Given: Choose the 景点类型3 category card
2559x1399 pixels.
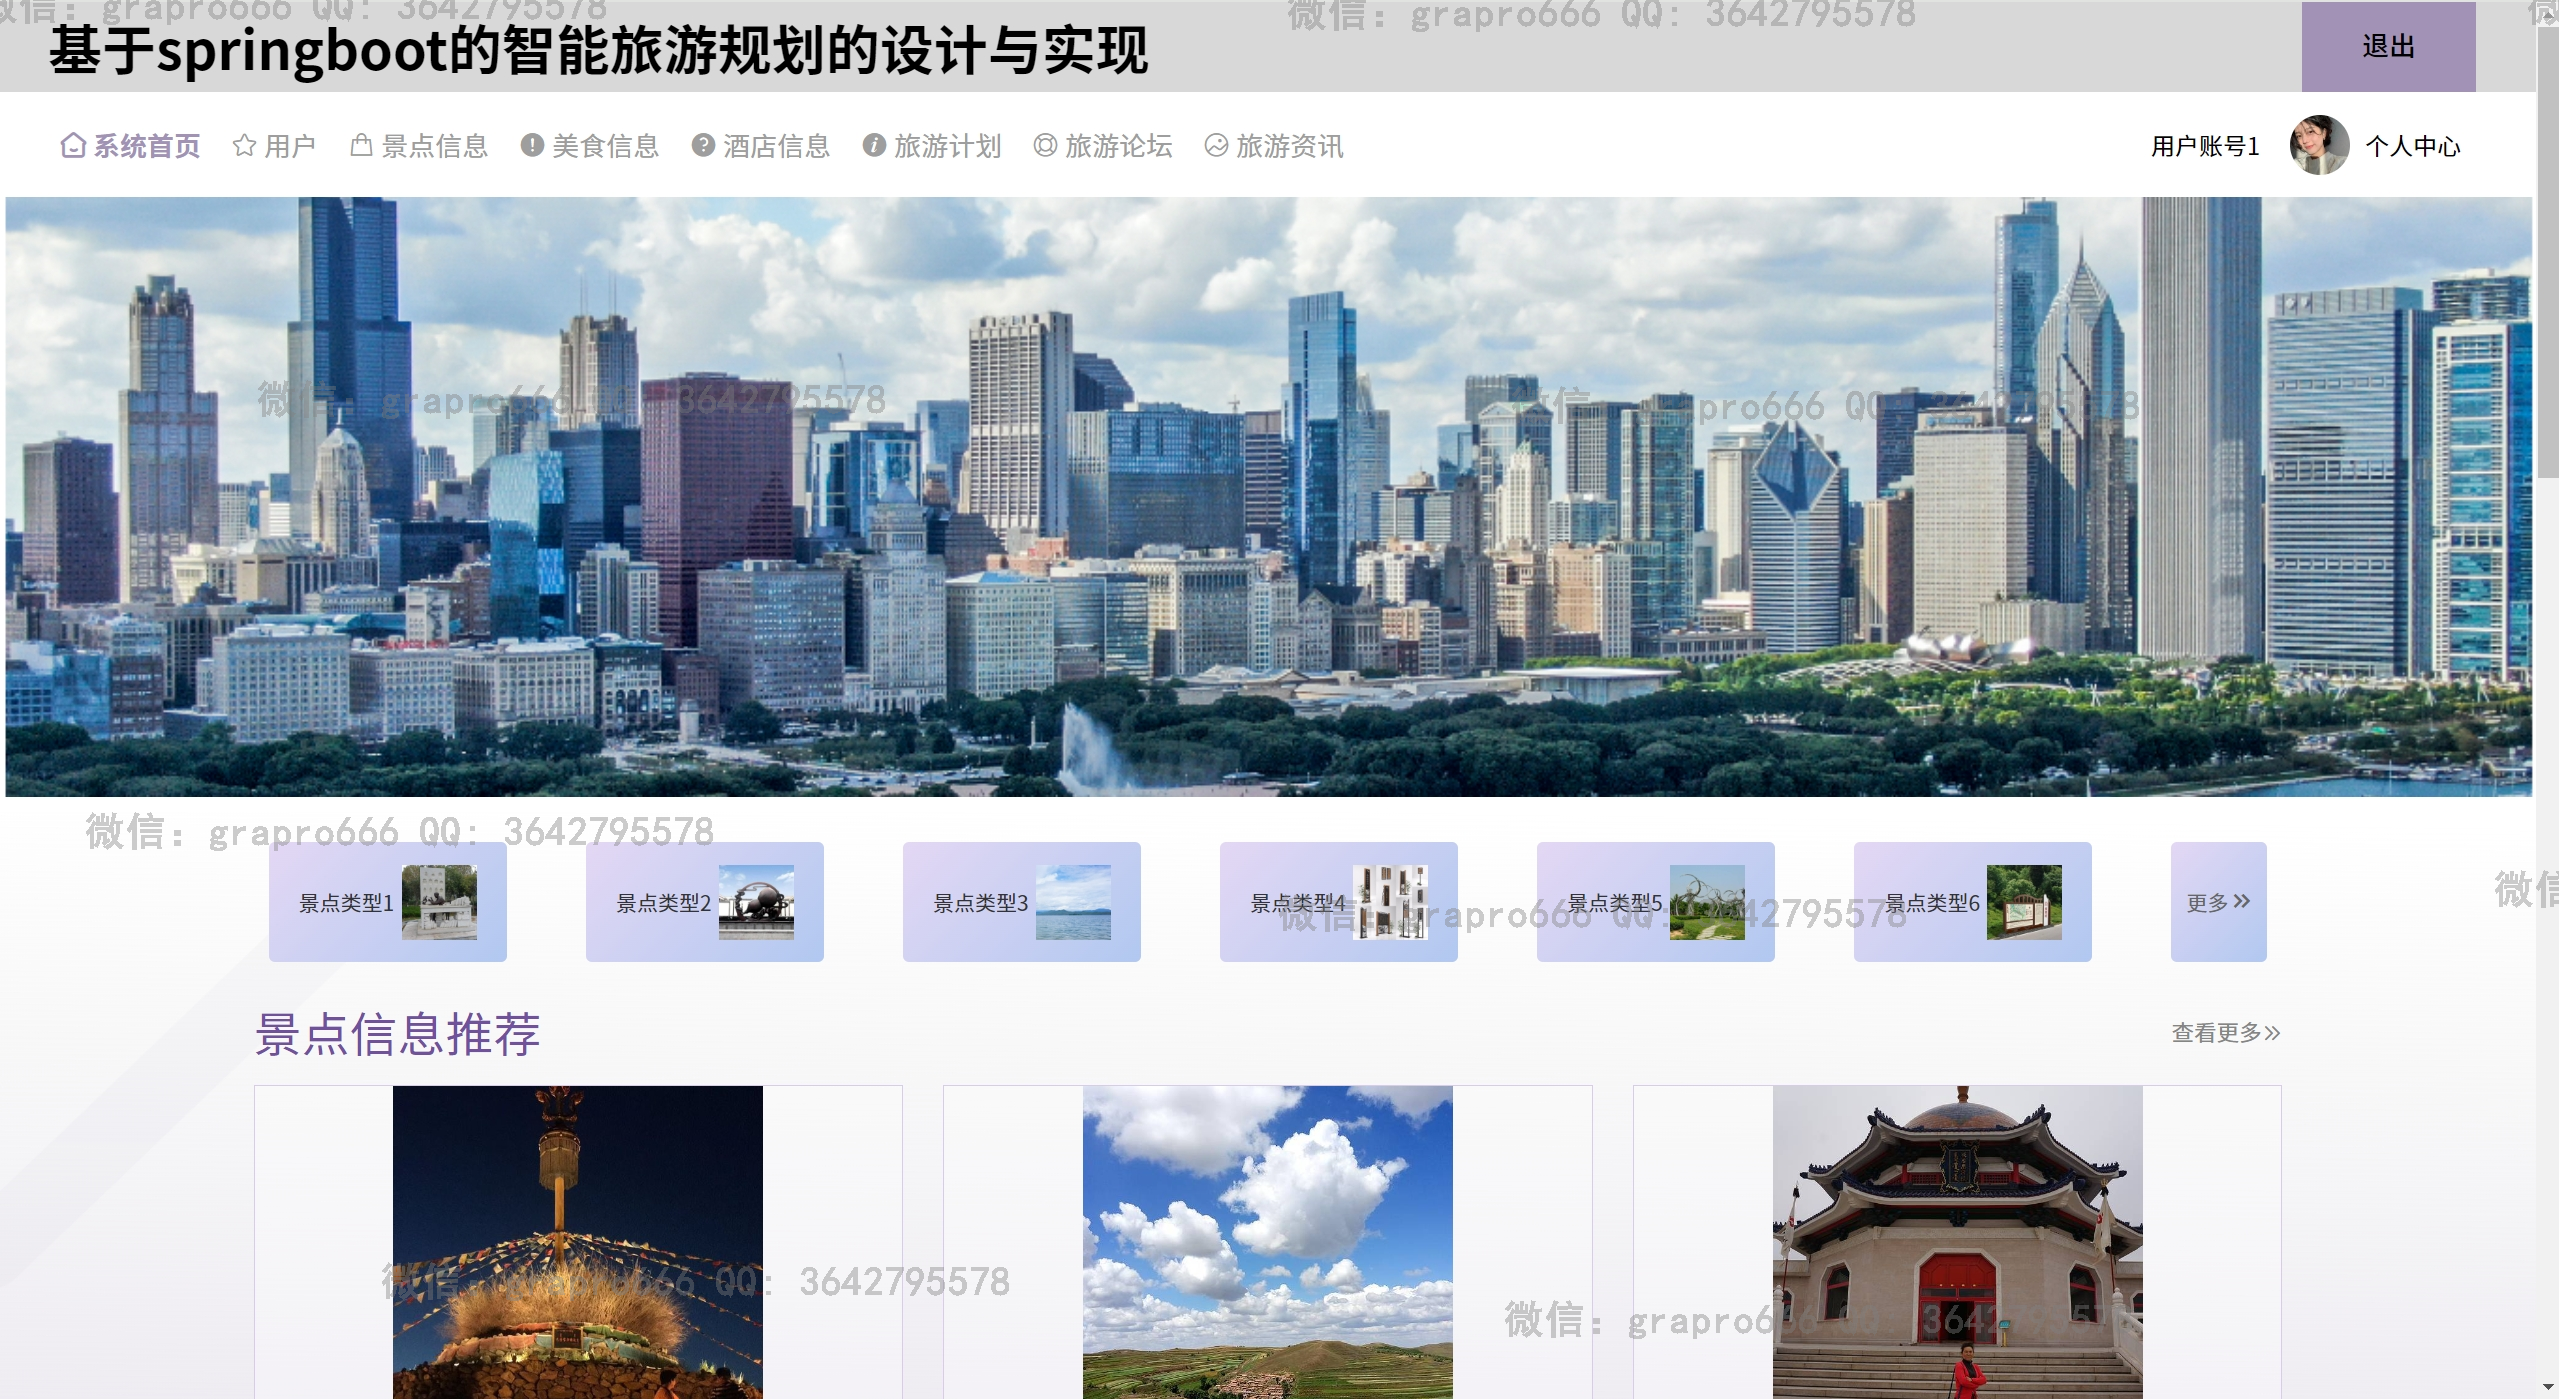Looking at the screenshot, I should (x=1021, y=902).
